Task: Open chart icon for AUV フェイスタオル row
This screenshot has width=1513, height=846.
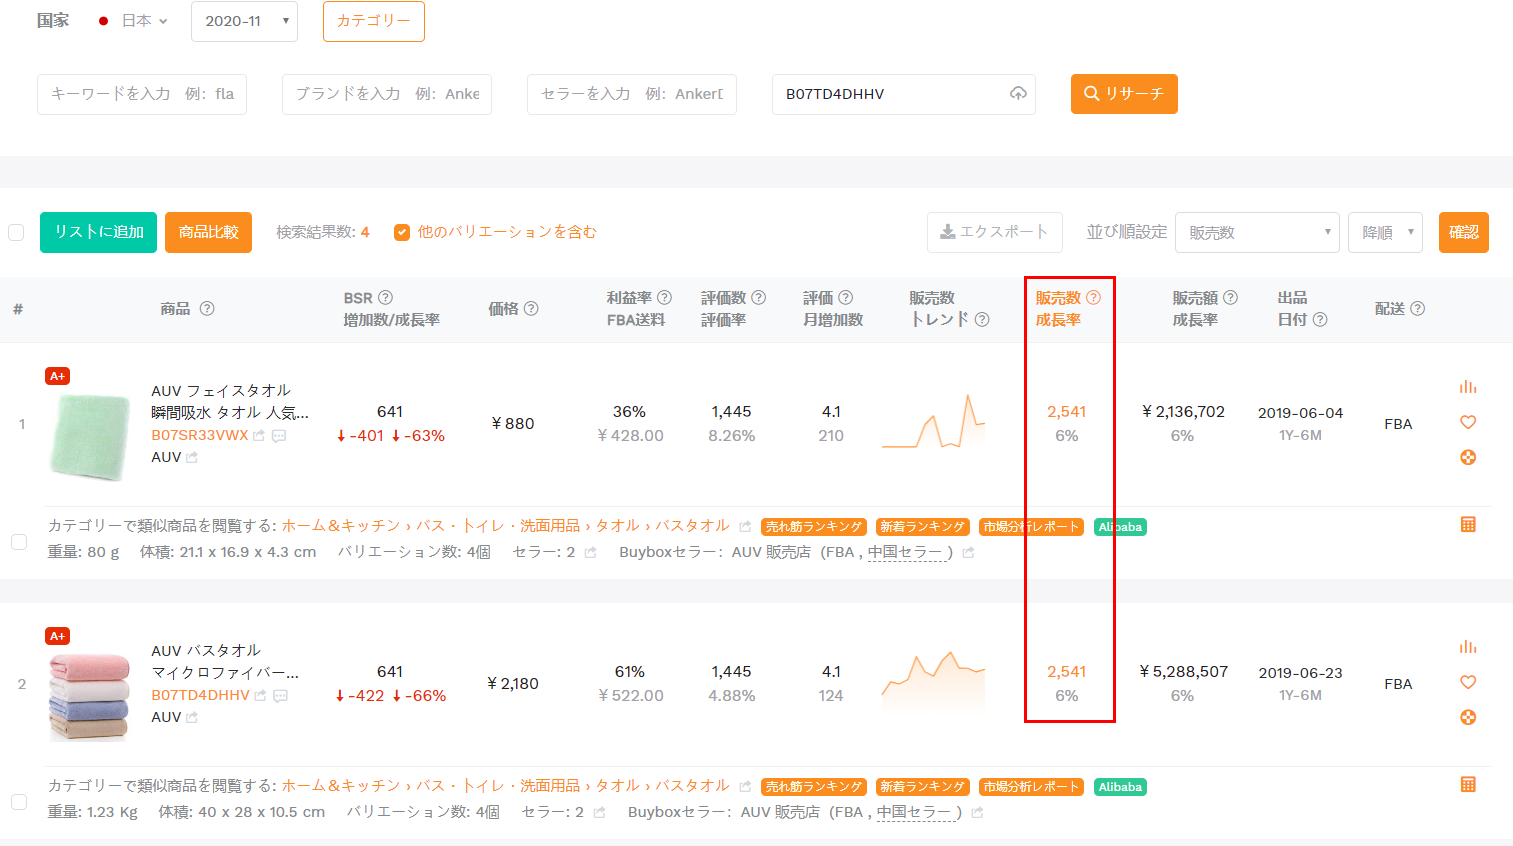Action: tap(1467, 387)
